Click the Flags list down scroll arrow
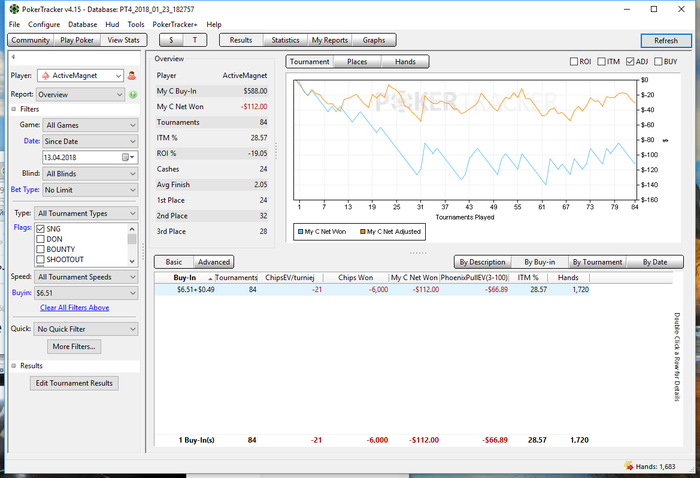This screenshot has height=478, width=700. point(132,261)
